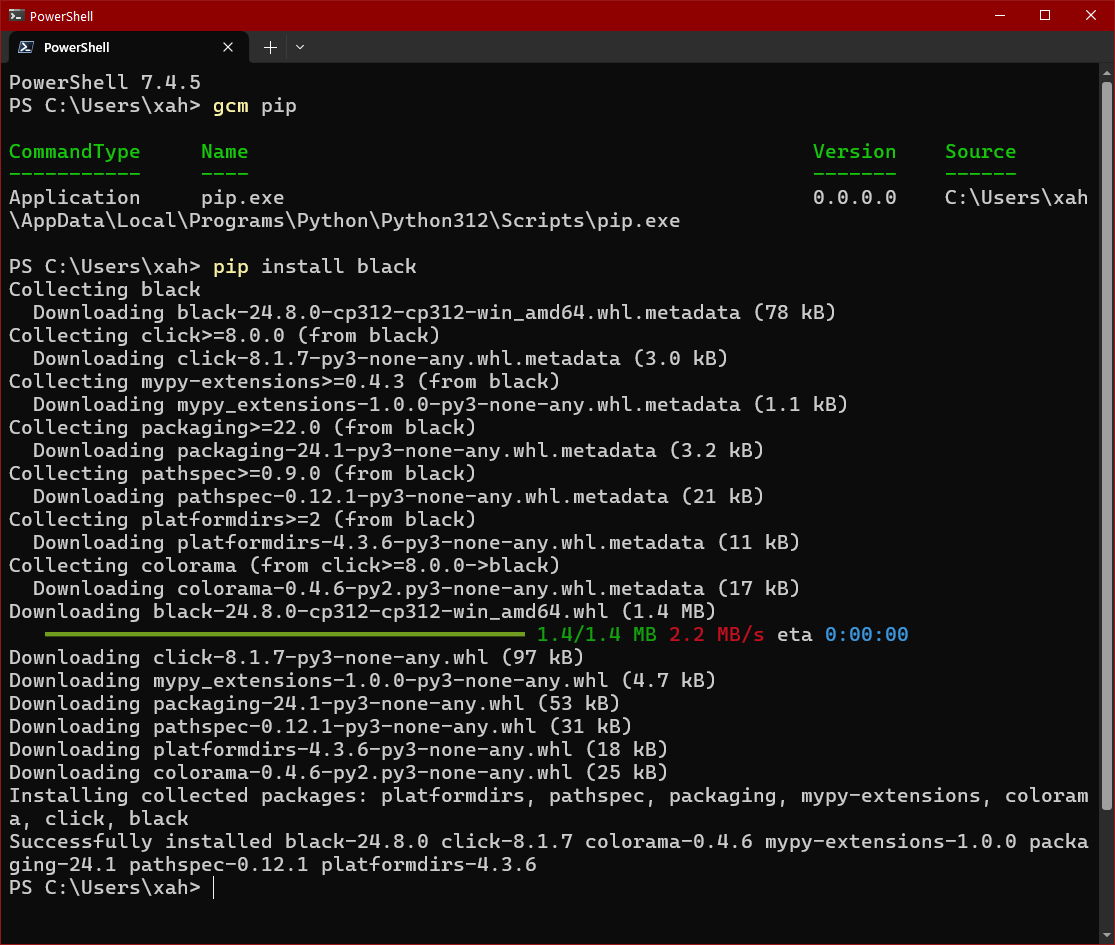Screen dimensions: 1115x945
Task: Click 'pip.exe' in the Name column
Action: click(242, 198)
